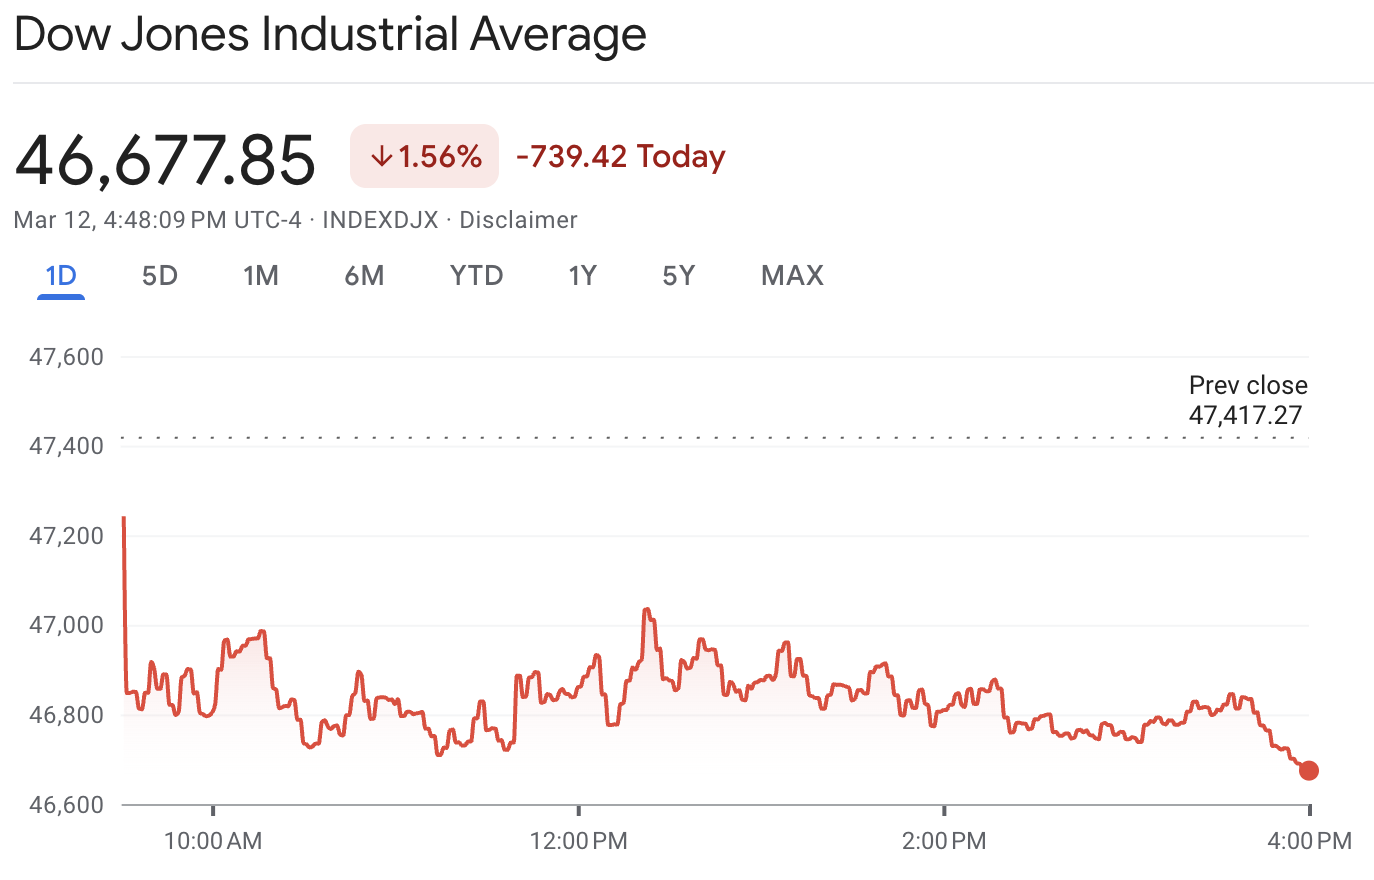Click the Prev close 47,417.27 label
The height and width of the screenshot is (880, 1374).
click(1247, 399)
